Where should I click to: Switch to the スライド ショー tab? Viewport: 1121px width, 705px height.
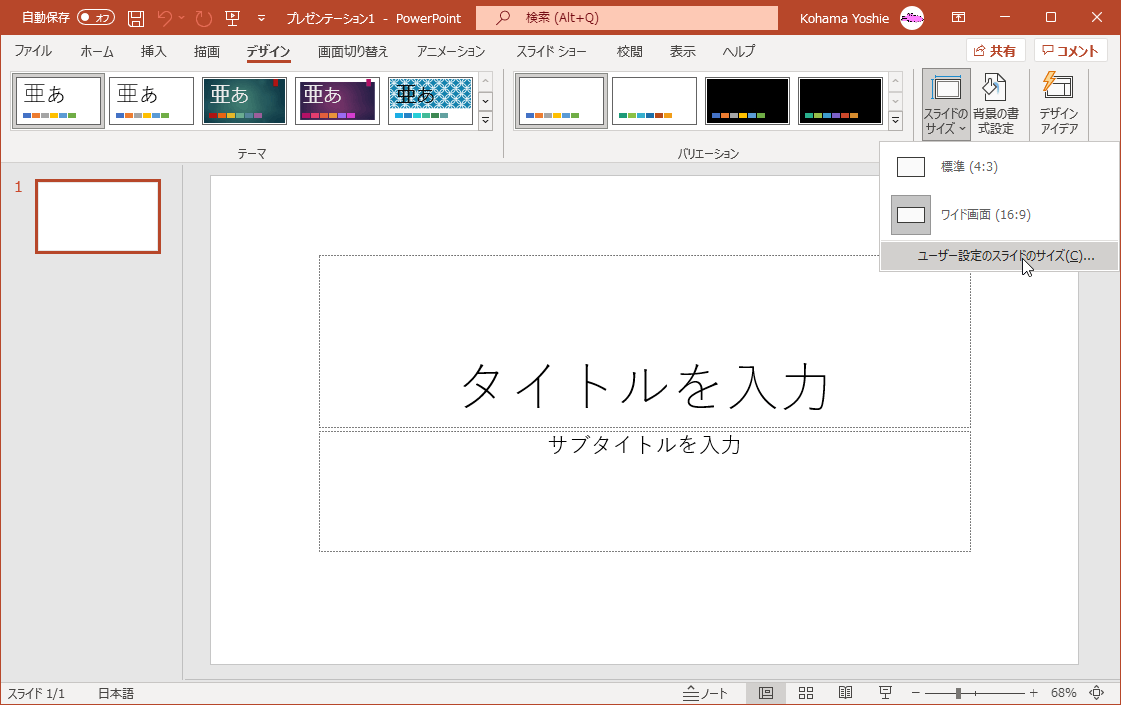pos(551,51)
